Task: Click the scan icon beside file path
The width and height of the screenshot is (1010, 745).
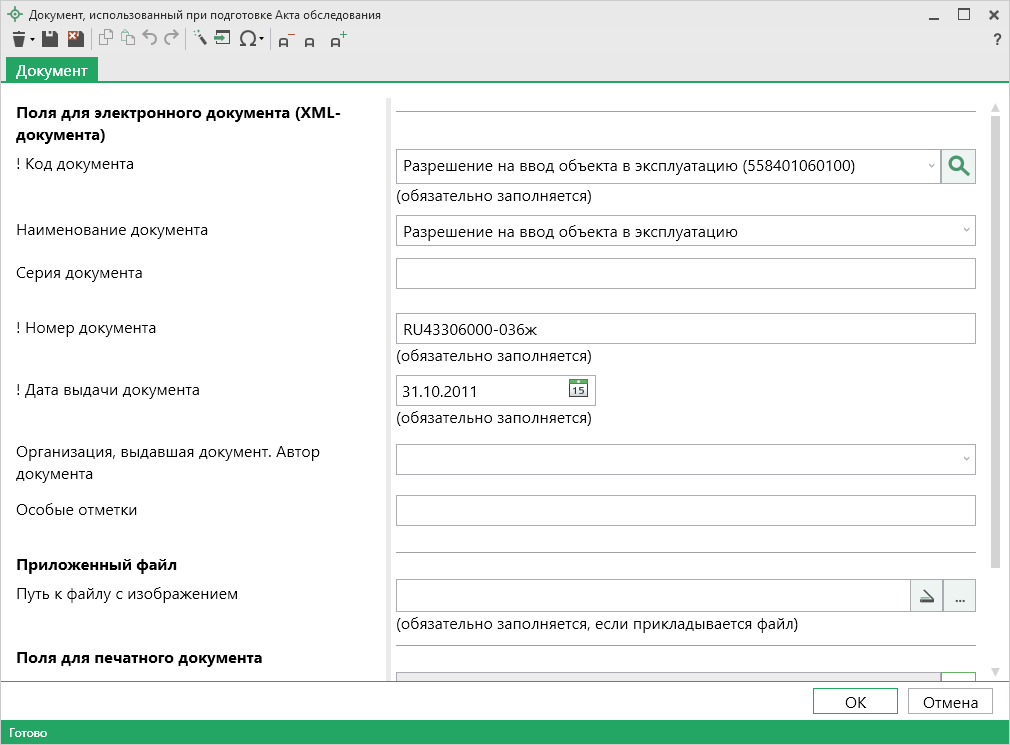Action: point(927,596)
